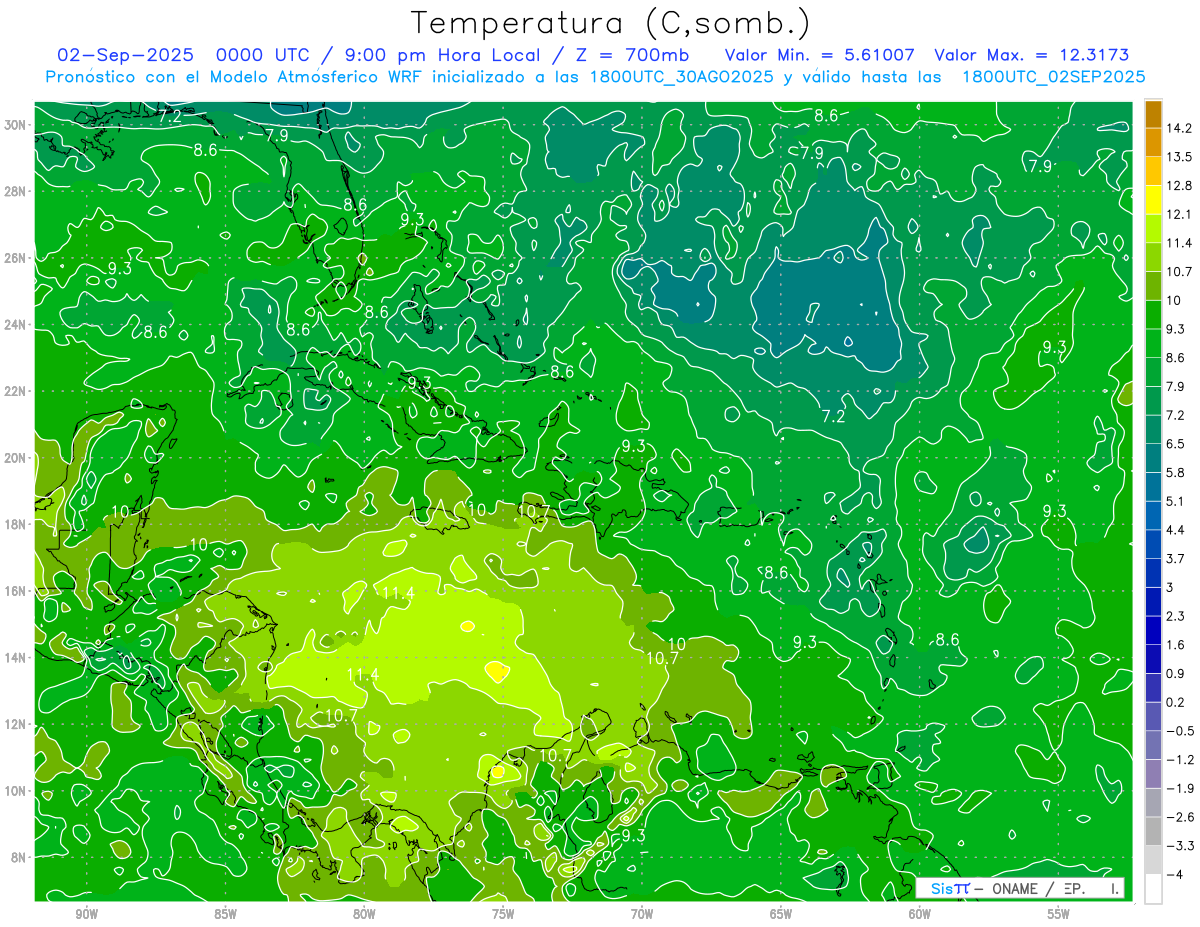Click the 'Valor Max. = 12.3173' readout
Viewport: 1200px width, 927px height.
1032,55
